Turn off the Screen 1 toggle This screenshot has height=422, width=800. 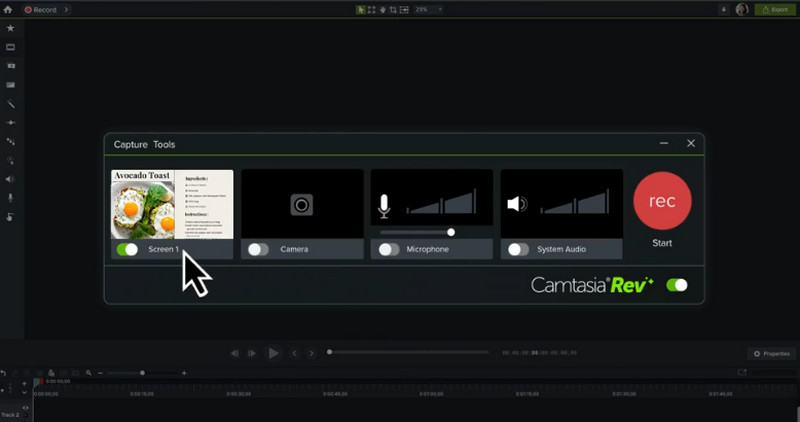click(x=127, y=249)
